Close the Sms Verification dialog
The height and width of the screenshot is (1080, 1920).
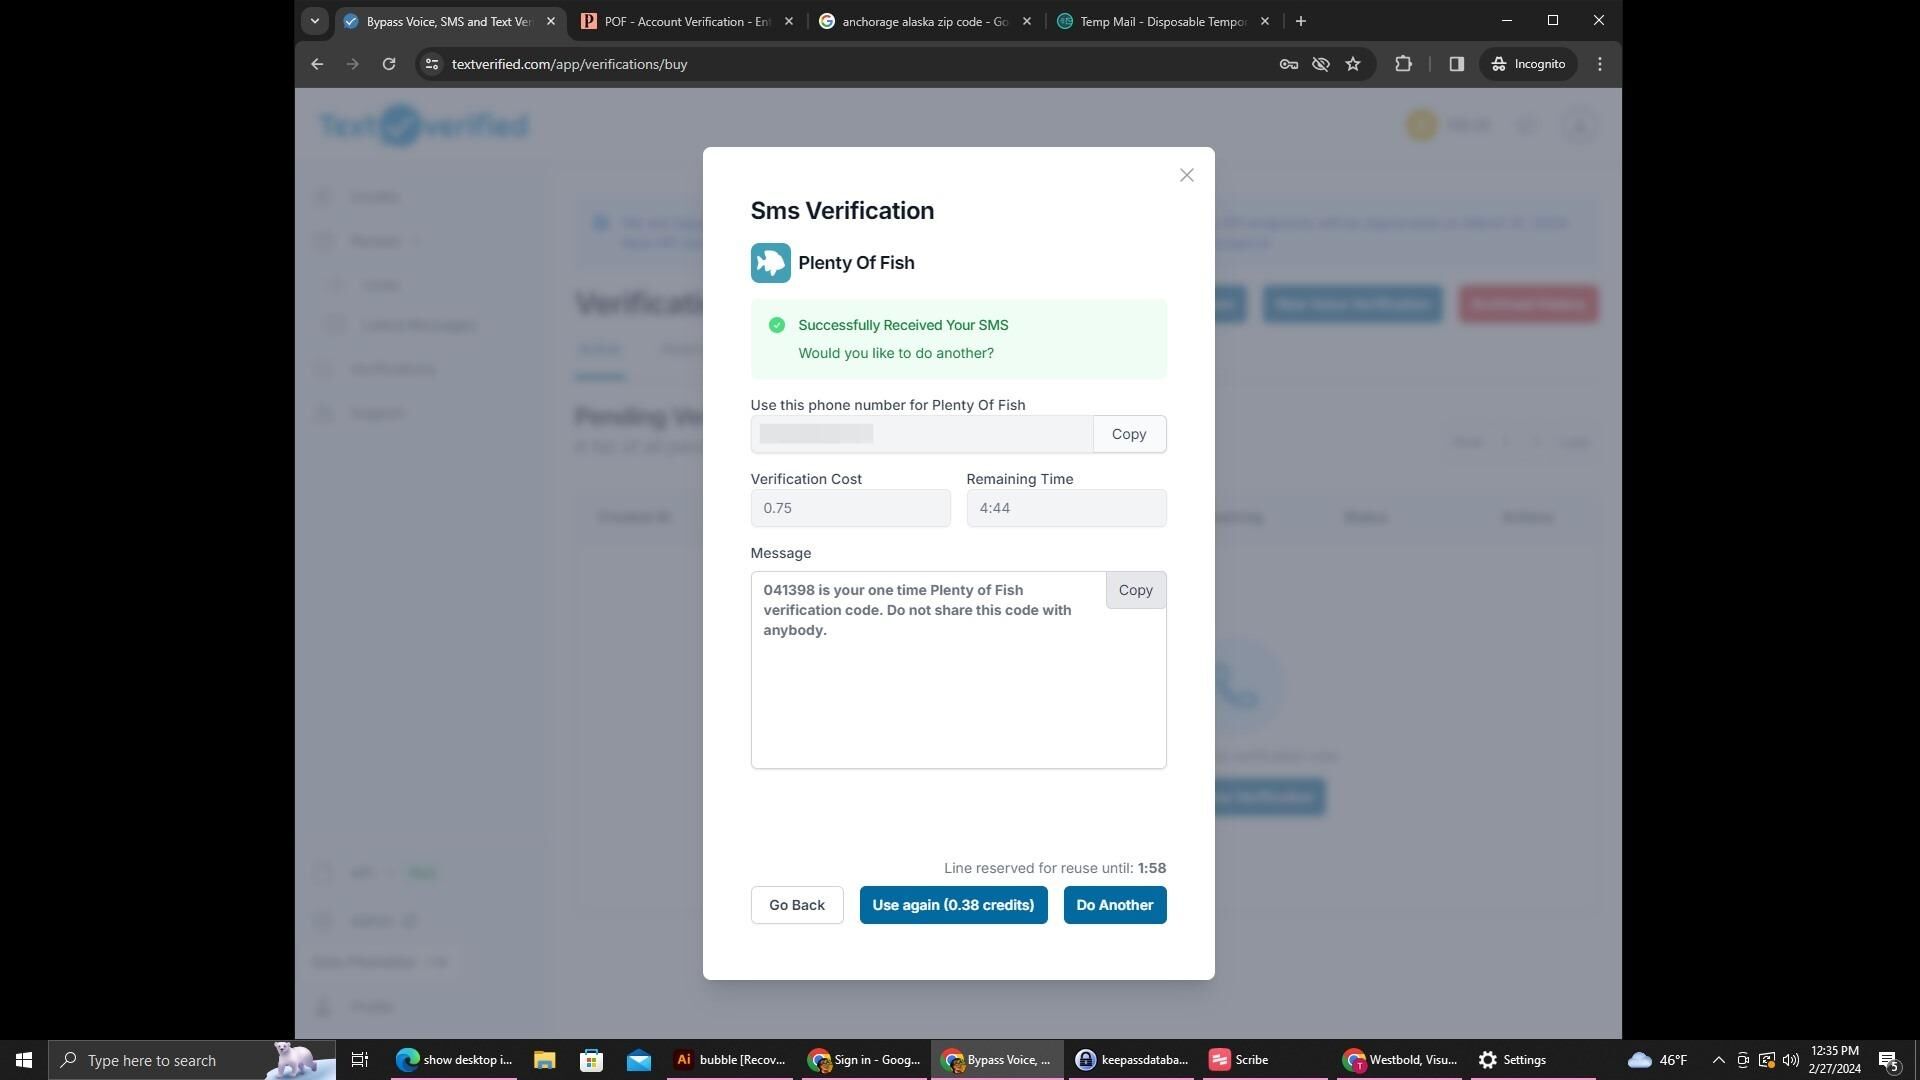(1186, 175)
